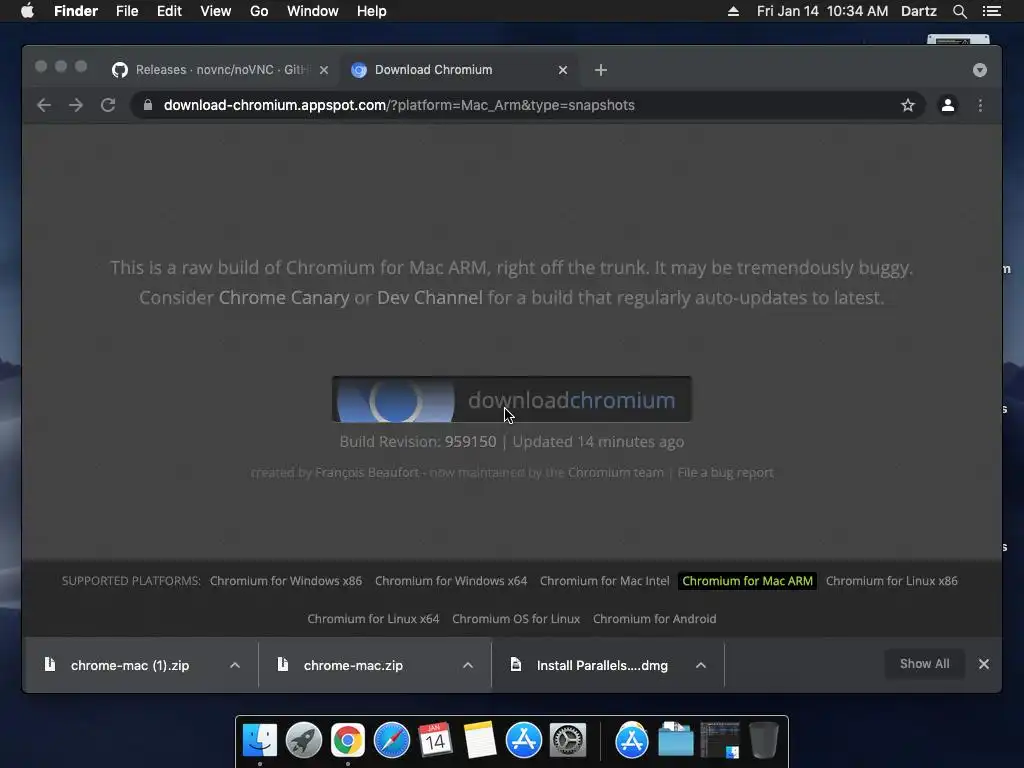
Task: Click the date and time in the menu bar
Action: click(822, 11)
